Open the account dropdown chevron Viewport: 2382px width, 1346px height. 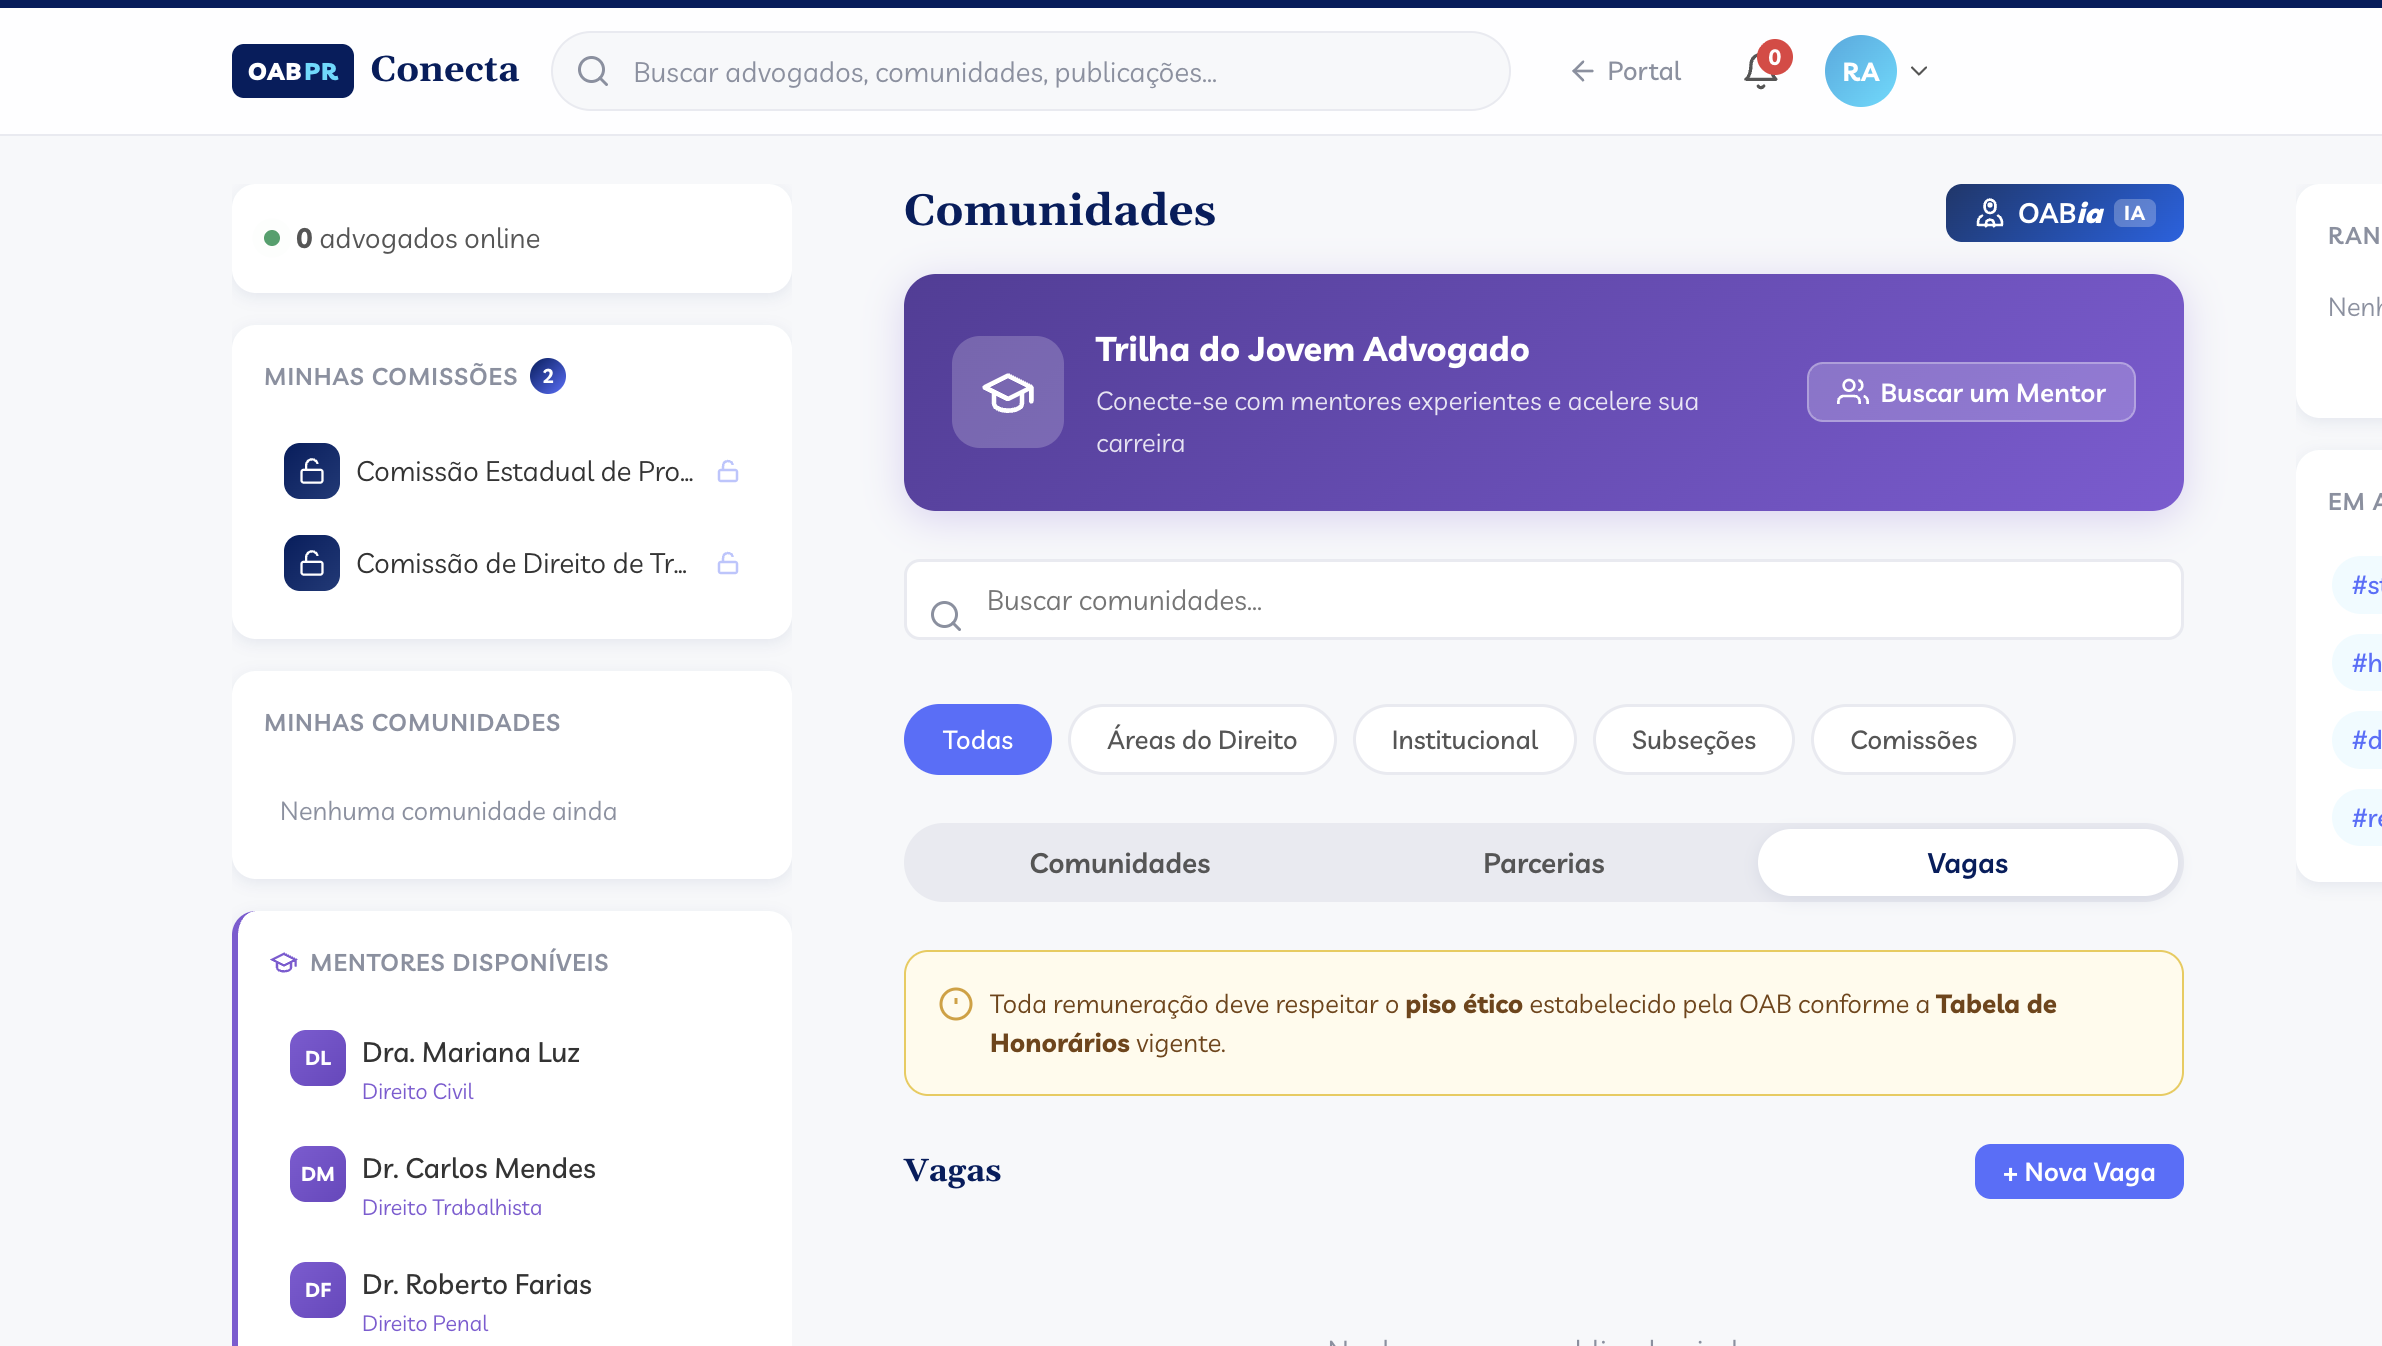[x=1918, y=71]
